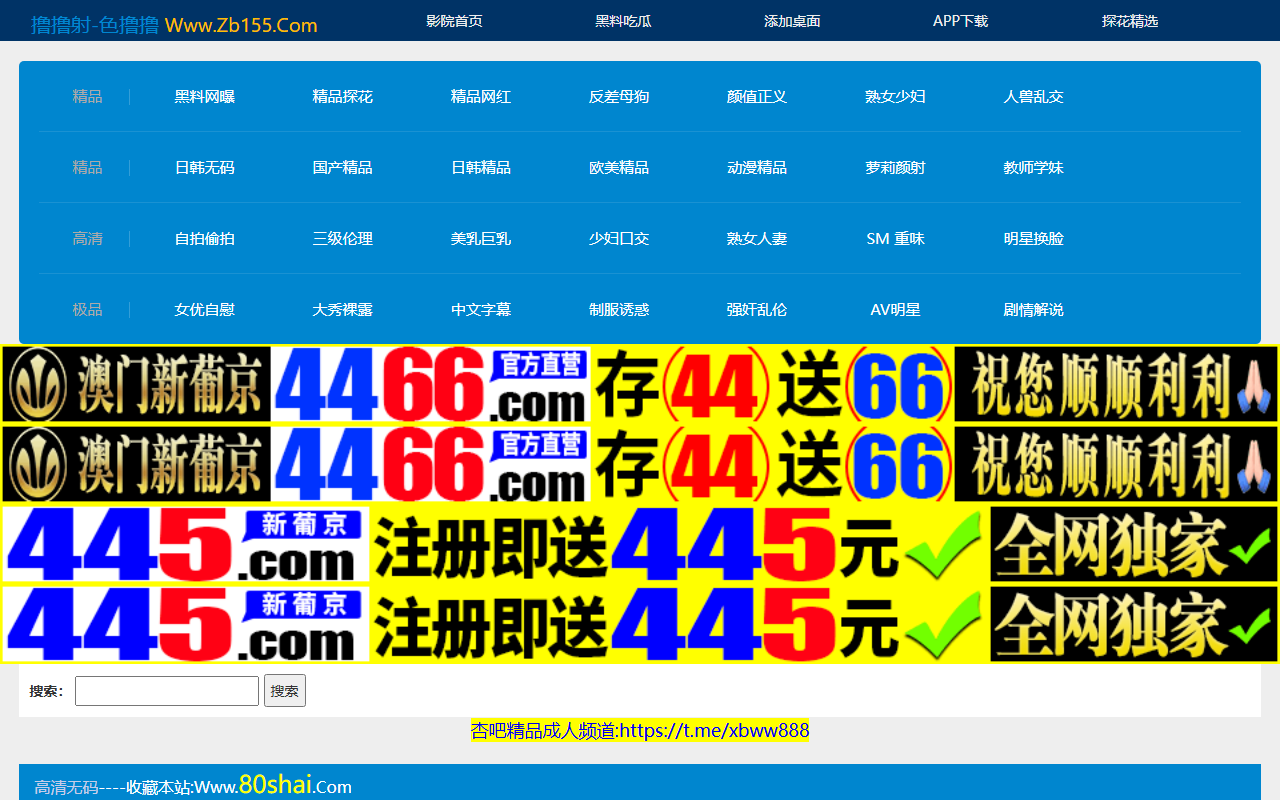This screenshot has width=1280, height=800.
Task: Open the 自拍偷拍 category
Action: pos(205,239)
